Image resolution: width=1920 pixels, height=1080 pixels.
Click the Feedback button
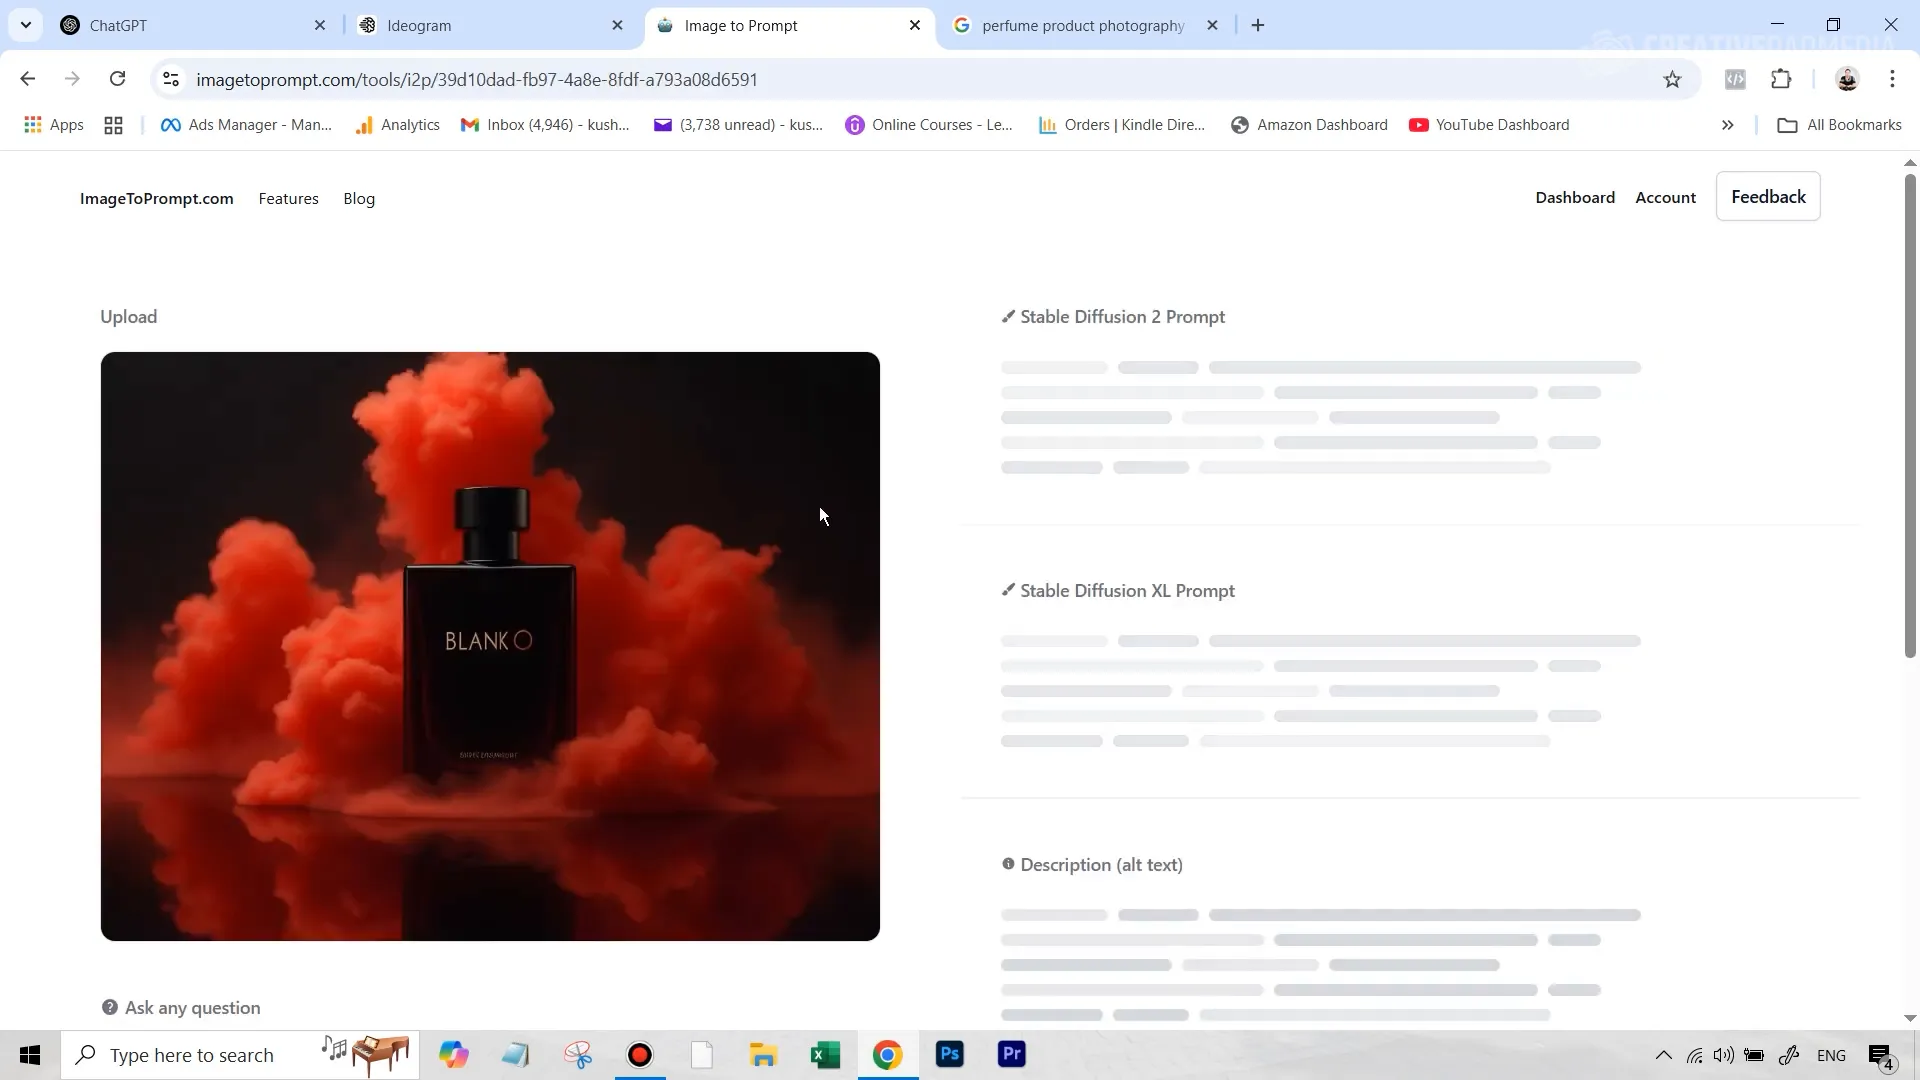[1767, 197]
